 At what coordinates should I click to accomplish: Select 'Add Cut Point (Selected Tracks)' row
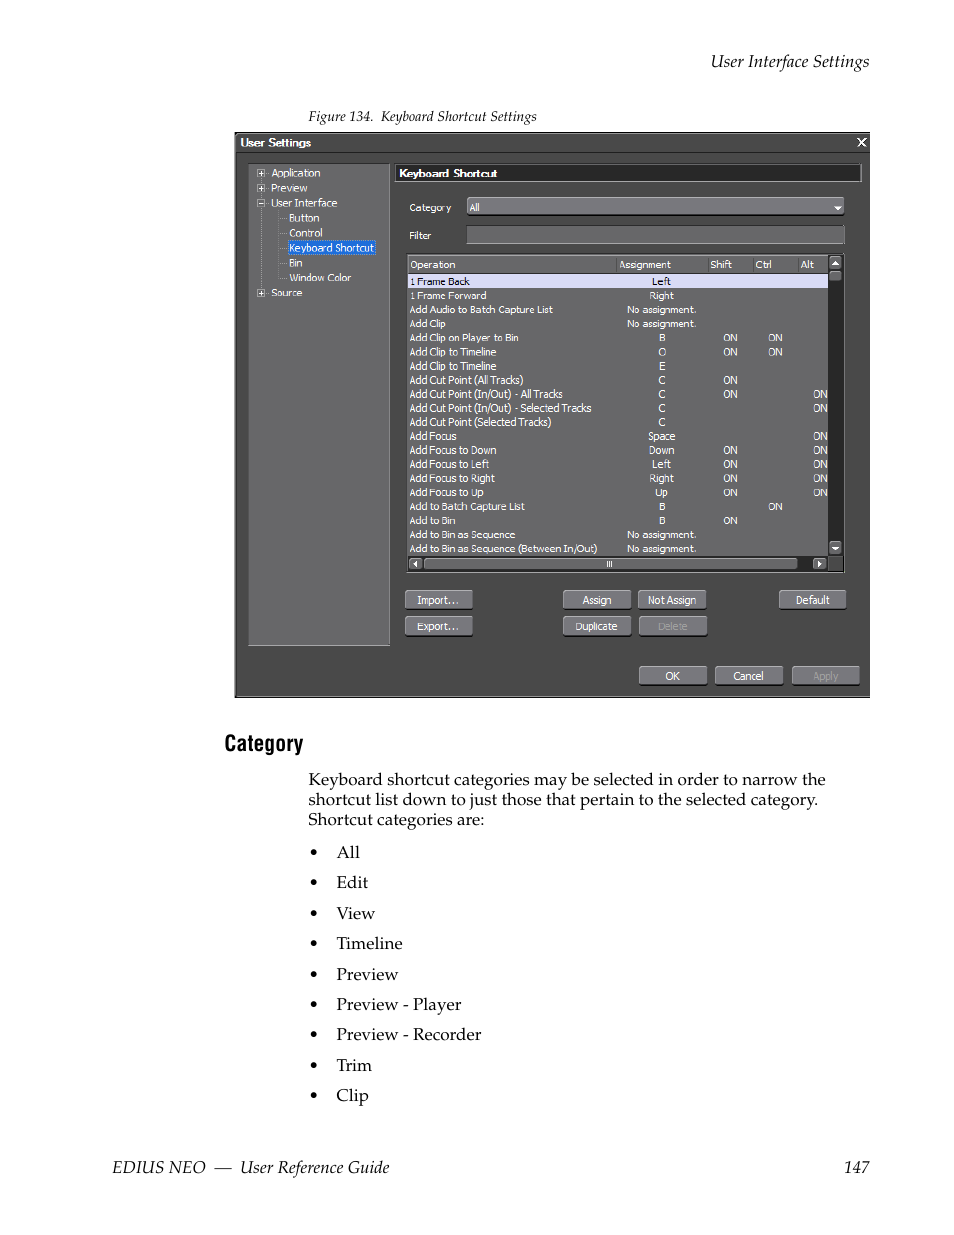click(618, 422)
